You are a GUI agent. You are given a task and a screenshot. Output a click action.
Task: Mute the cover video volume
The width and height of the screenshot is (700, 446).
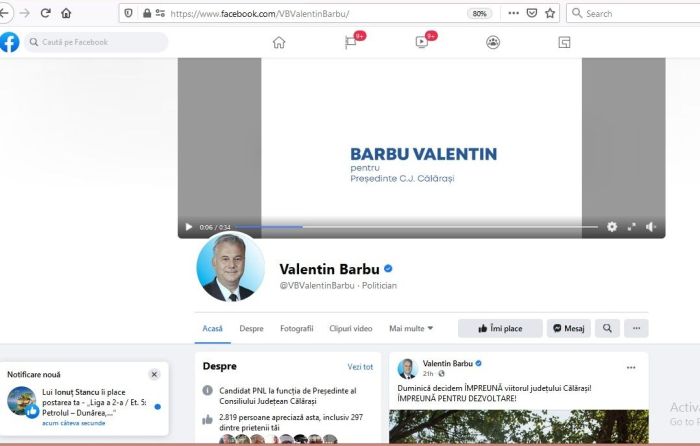(650, 227)
